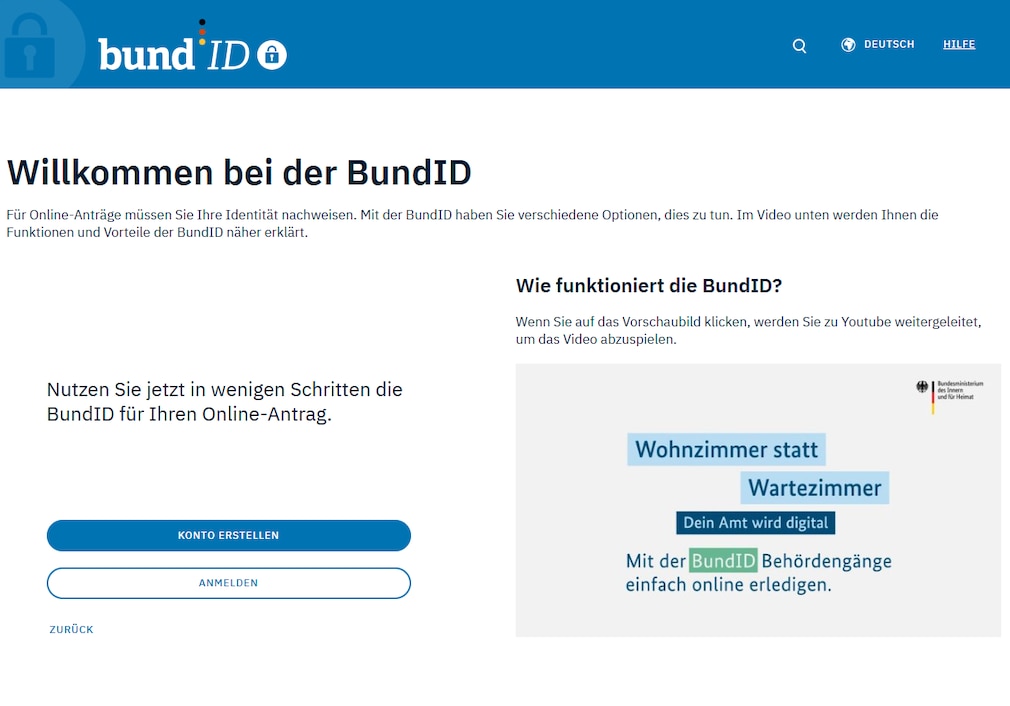Click the ANMELDEN button
The height and width of the screenshot is (706, 1010).
[x=229, y=583]
